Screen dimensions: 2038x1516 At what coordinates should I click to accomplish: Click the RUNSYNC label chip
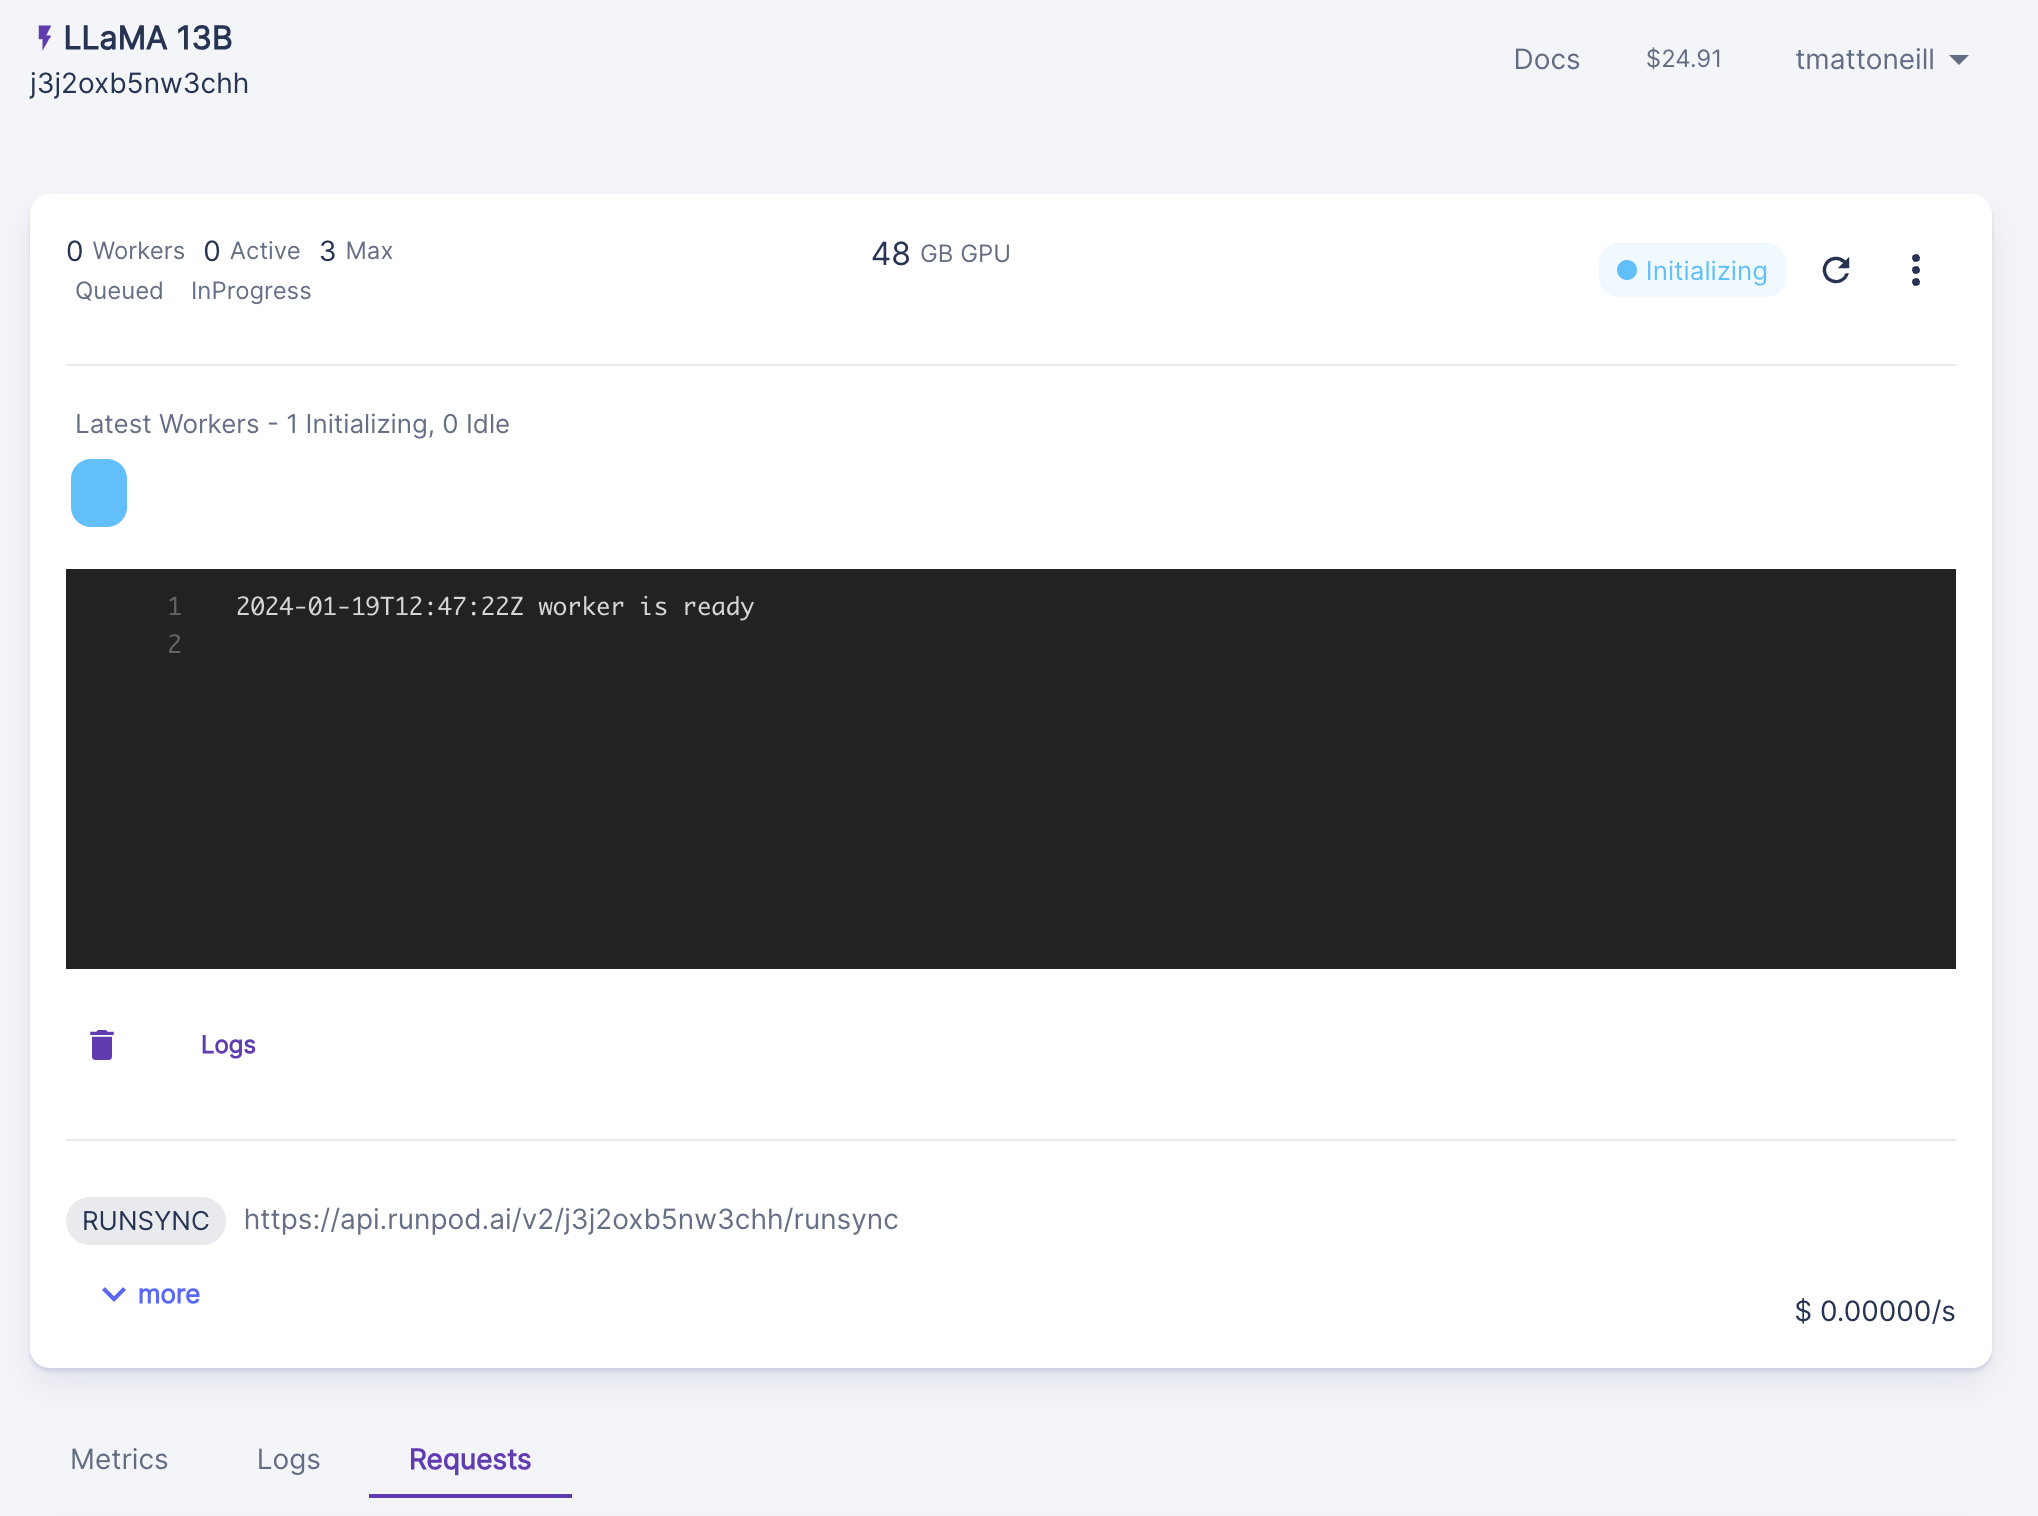tap(146, 1221)
